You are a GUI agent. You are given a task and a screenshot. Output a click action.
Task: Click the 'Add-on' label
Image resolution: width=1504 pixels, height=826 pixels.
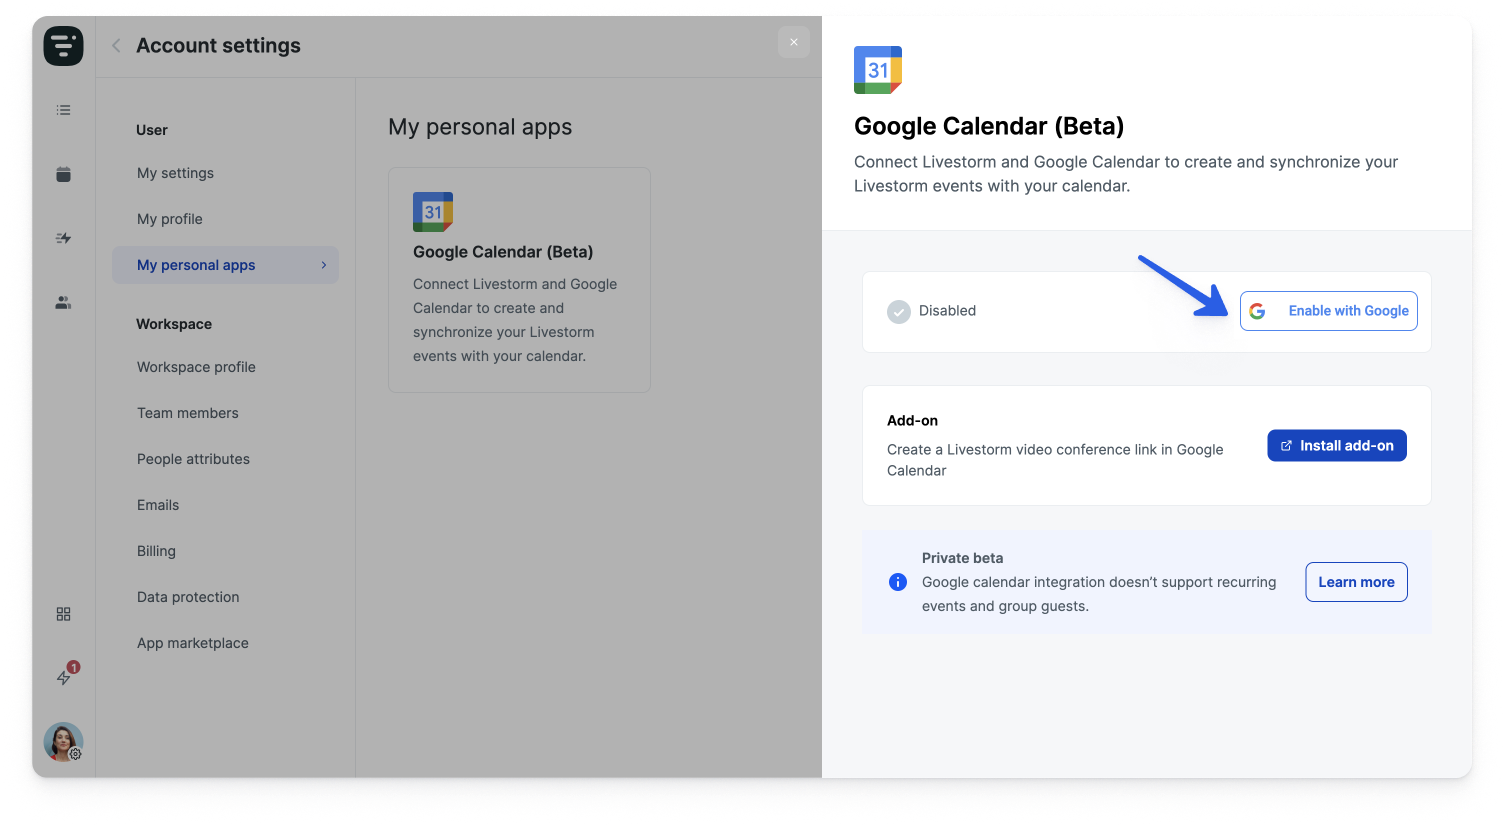click(x=912, y=421)
